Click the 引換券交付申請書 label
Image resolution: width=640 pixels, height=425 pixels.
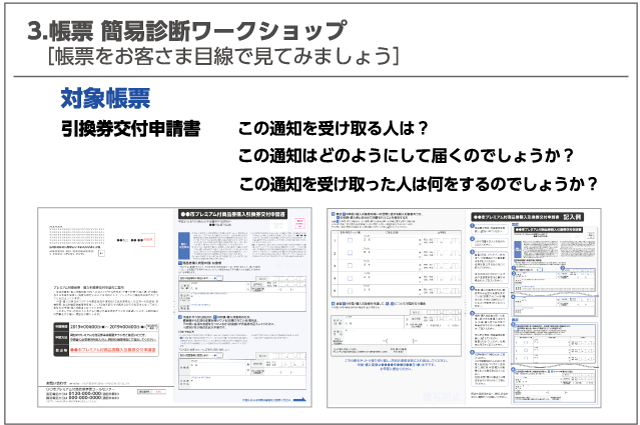[x=130, y=130]
